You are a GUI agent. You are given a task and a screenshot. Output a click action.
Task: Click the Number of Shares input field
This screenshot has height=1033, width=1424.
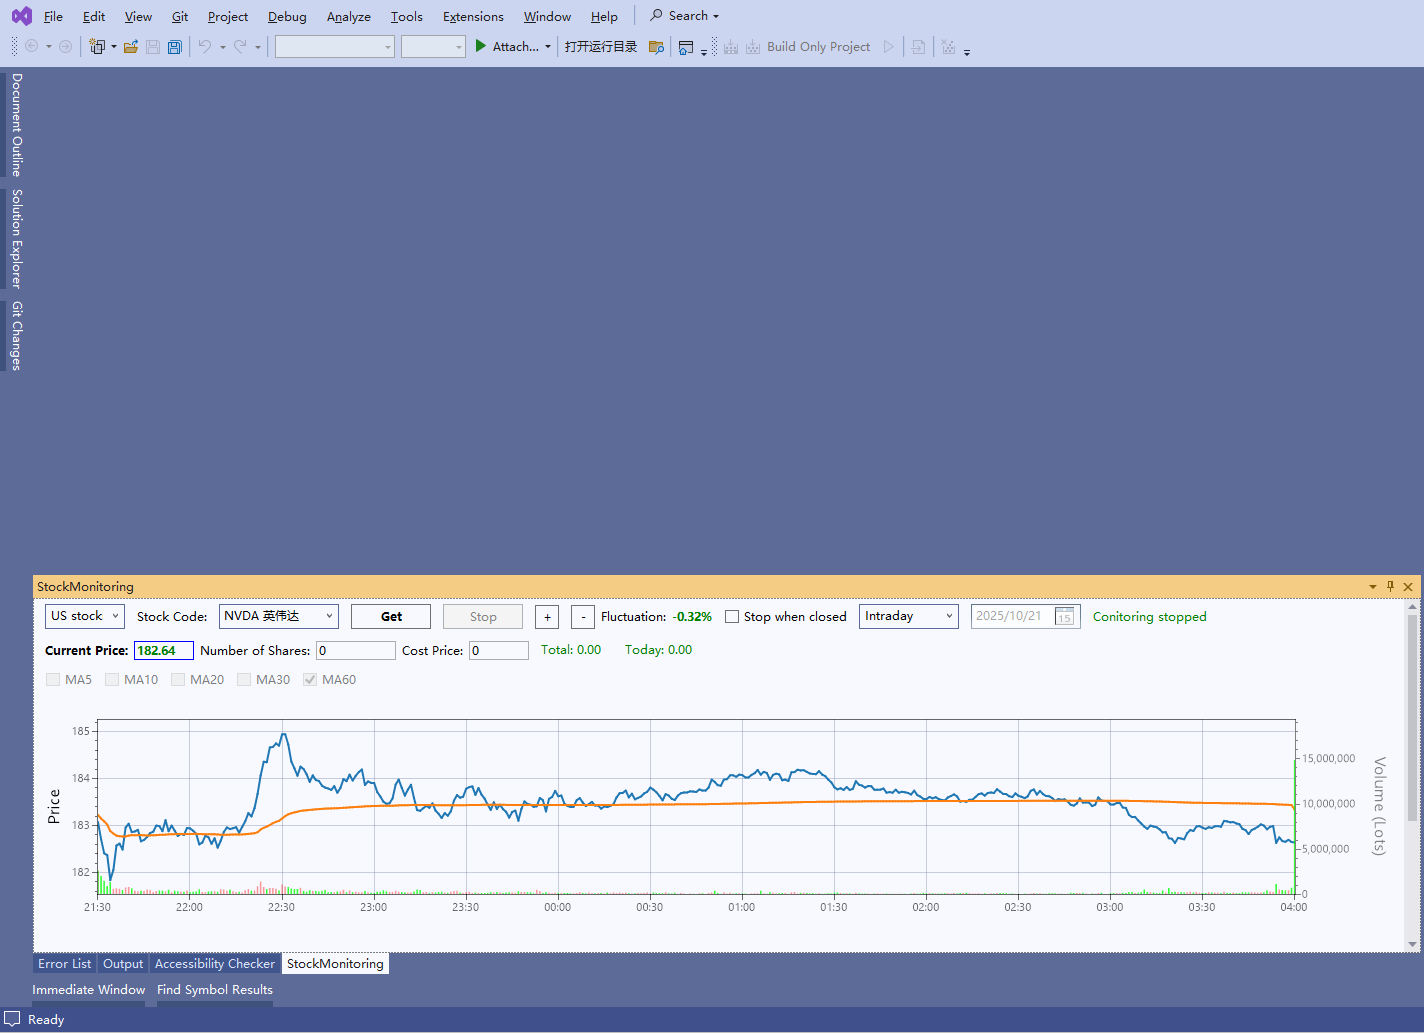pyautogui.click(x=355, y=651)
